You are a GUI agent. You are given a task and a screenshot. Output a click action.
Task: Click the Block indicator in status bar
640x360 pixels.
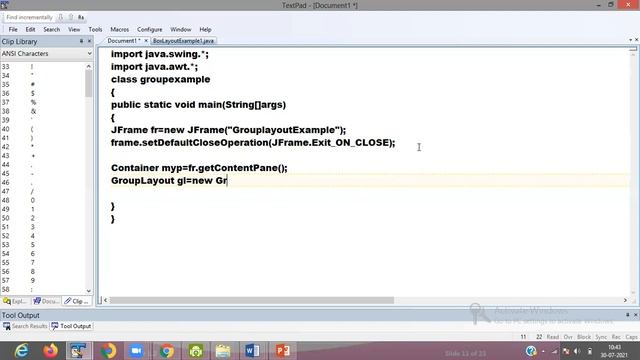tap(584, 337)
